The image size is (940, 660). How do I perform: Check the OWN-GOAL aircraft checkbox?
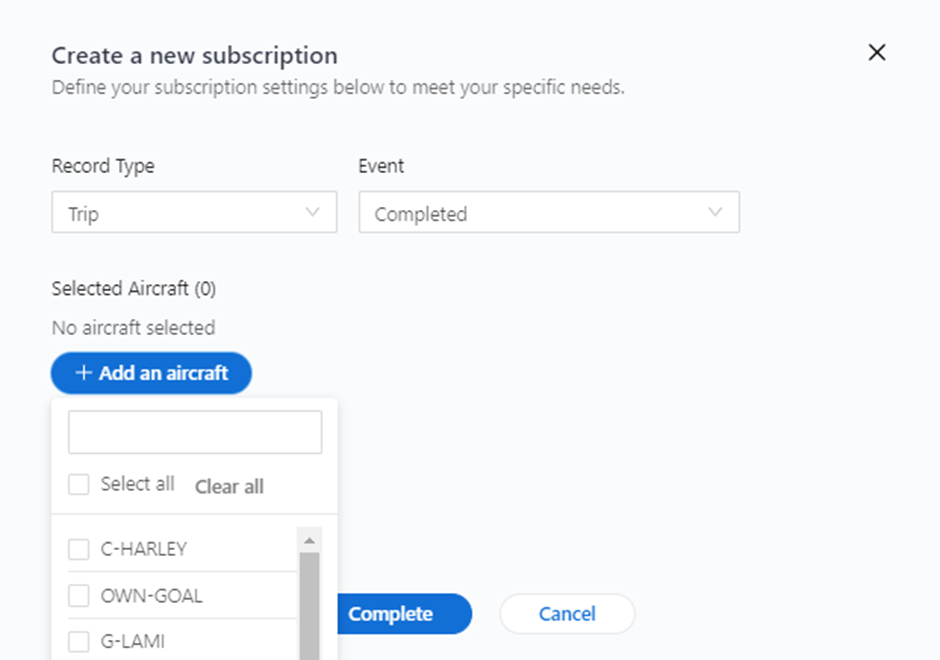79,595
